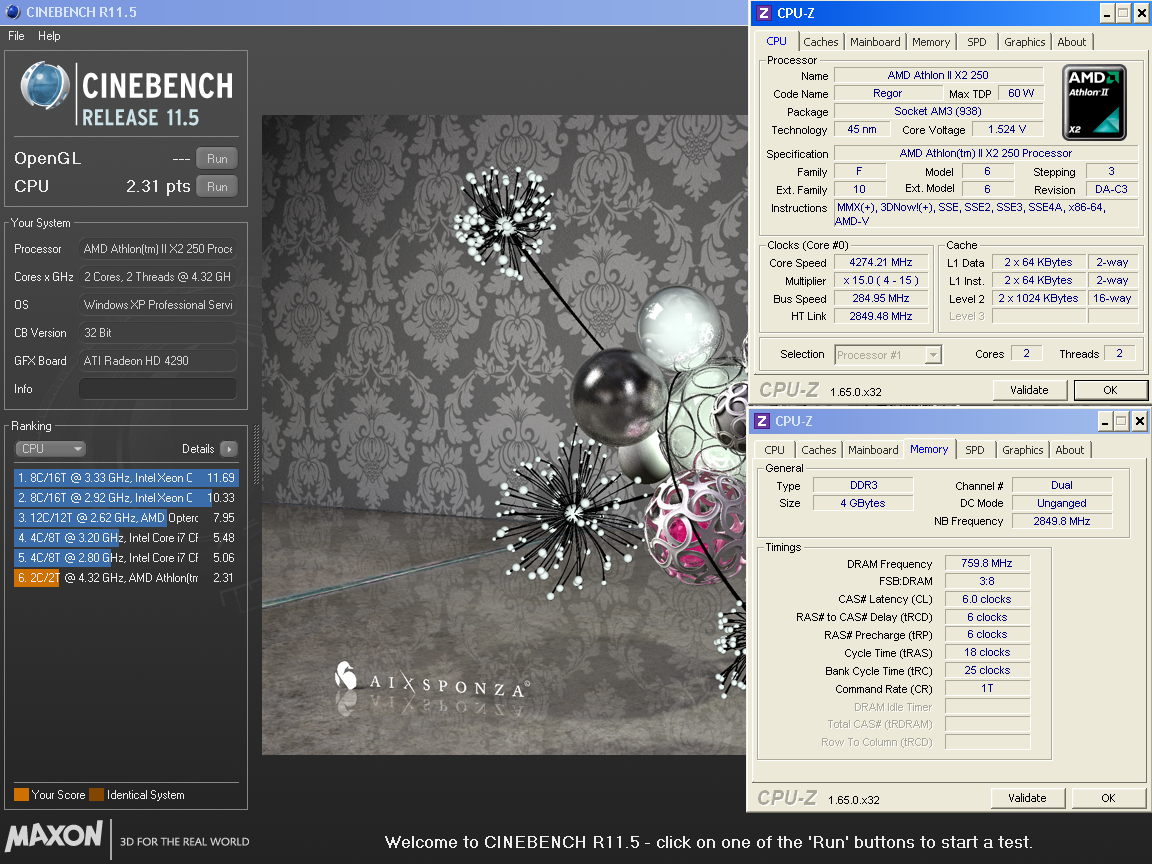This screenshot has width=1152, height=864.
Task: Select ranking row 5 Core i7 2.80 GHz
Action: tap(126, 558)
